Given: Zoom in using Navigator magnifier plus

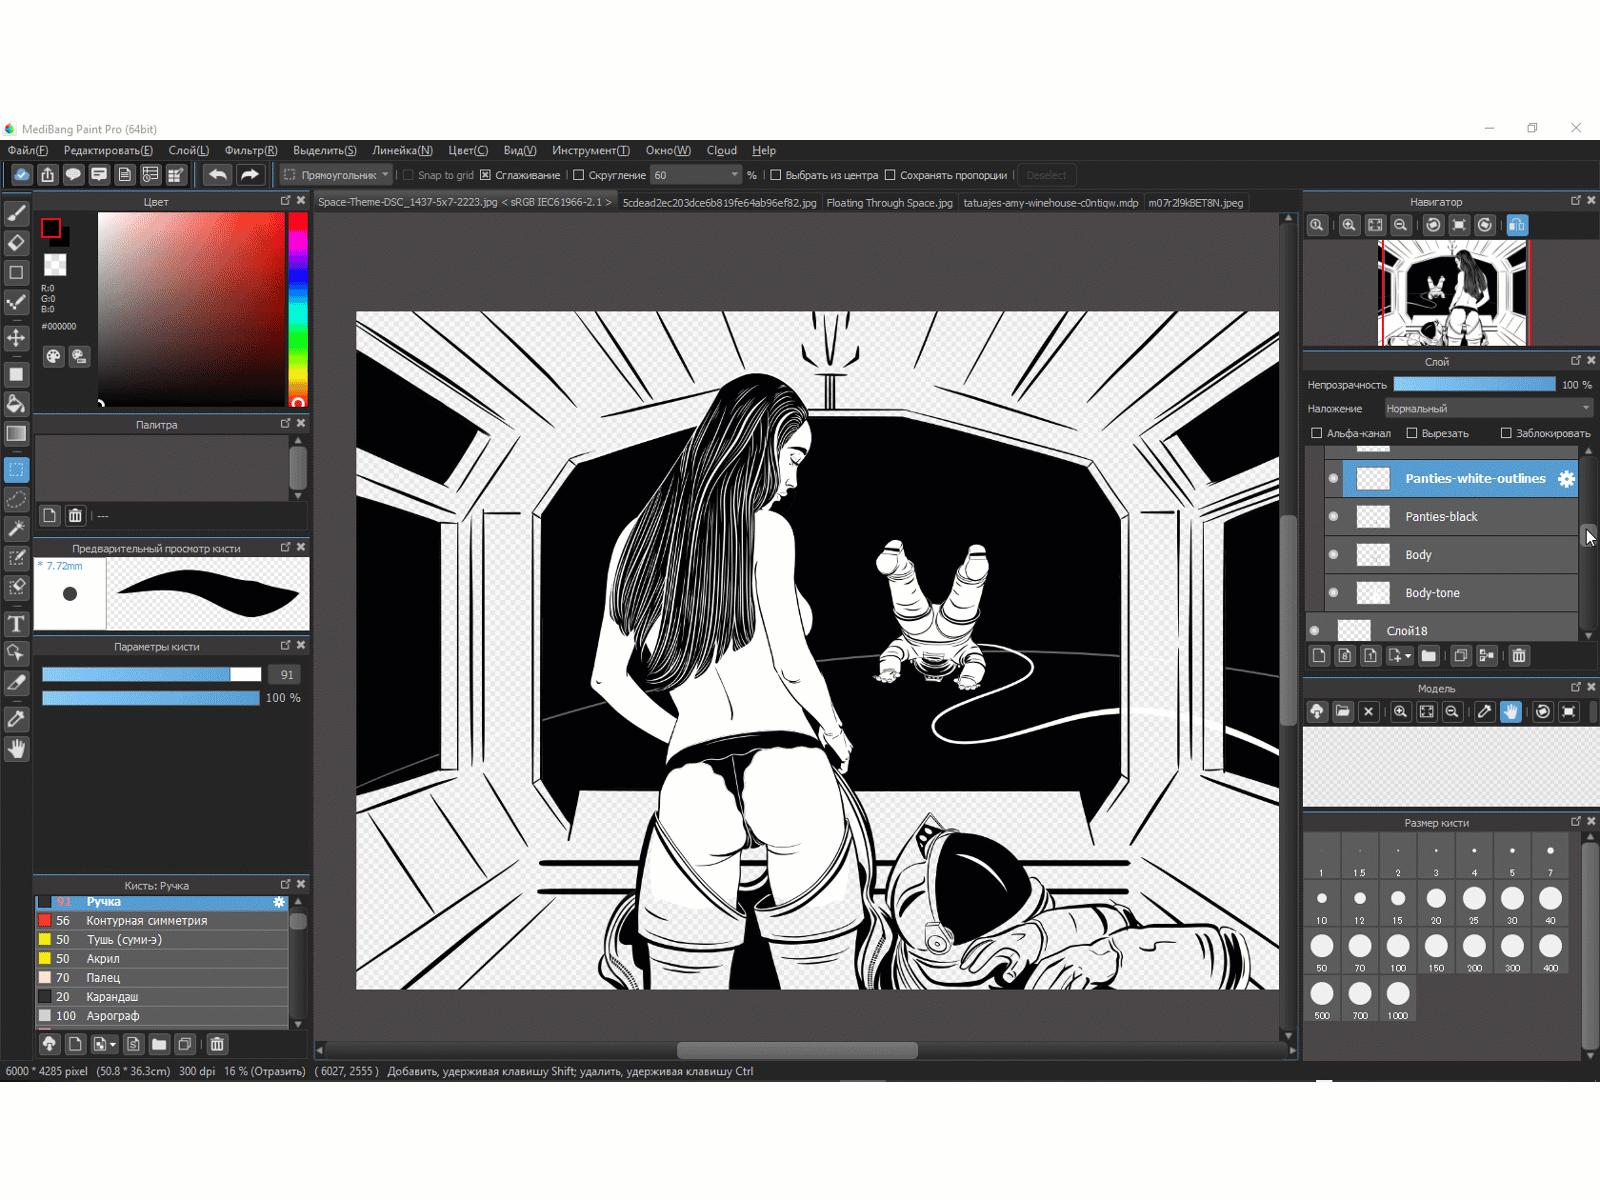Looking at the screenshot, I should (x=1349, y=225).
